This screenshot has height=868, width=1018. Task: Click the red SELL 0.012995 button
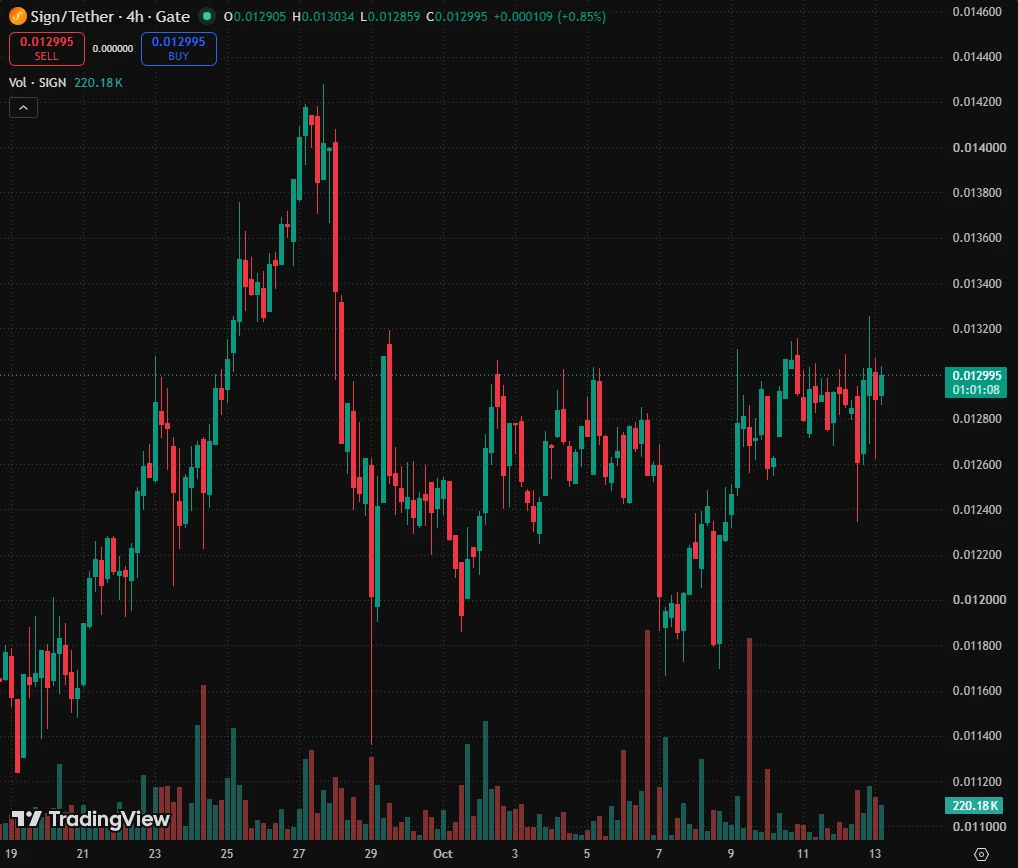pyautogui.click(x=47, y=49)
